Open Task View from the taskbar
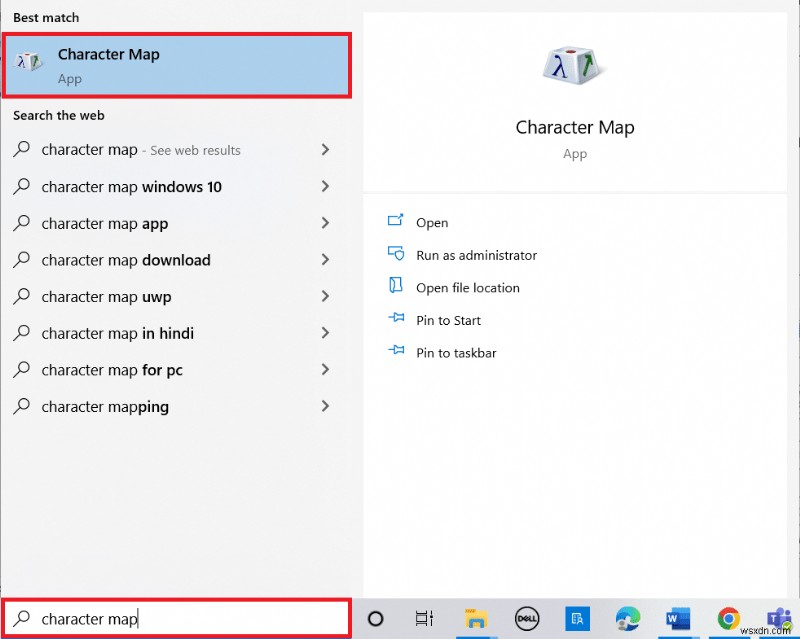 tap(424, 618)
